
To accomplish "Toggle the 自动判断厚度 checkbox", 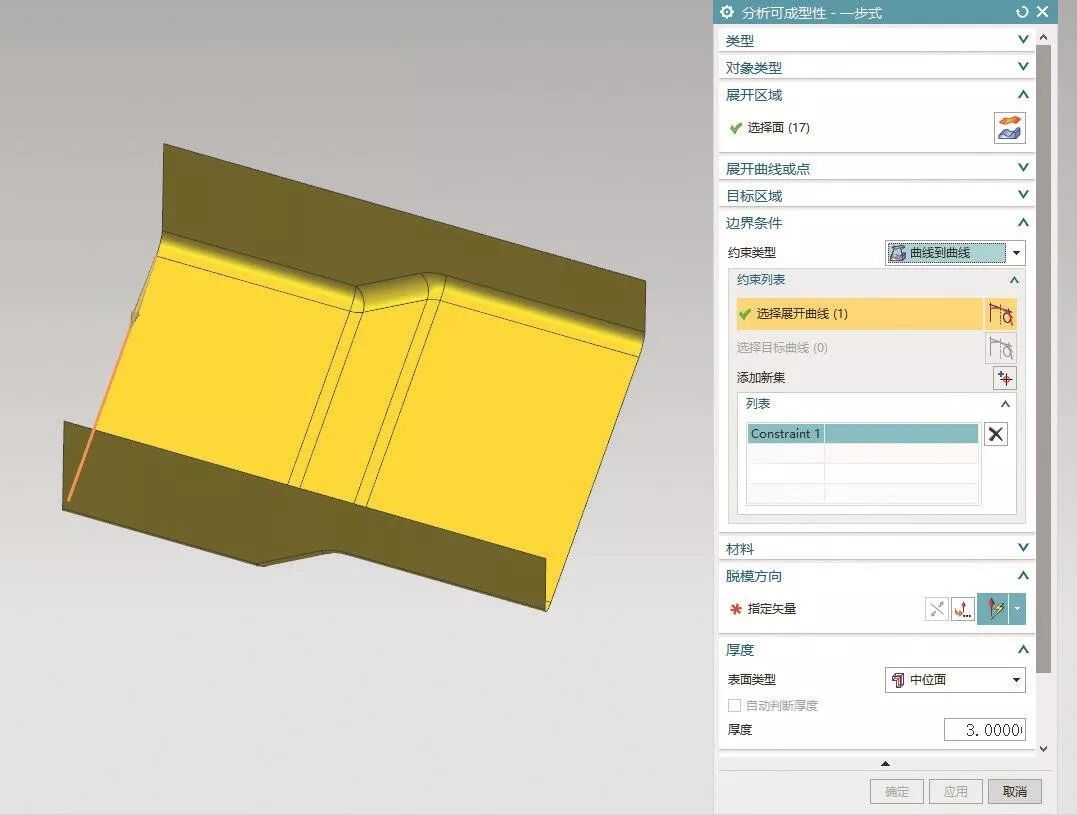I will [x=735, y=706].
